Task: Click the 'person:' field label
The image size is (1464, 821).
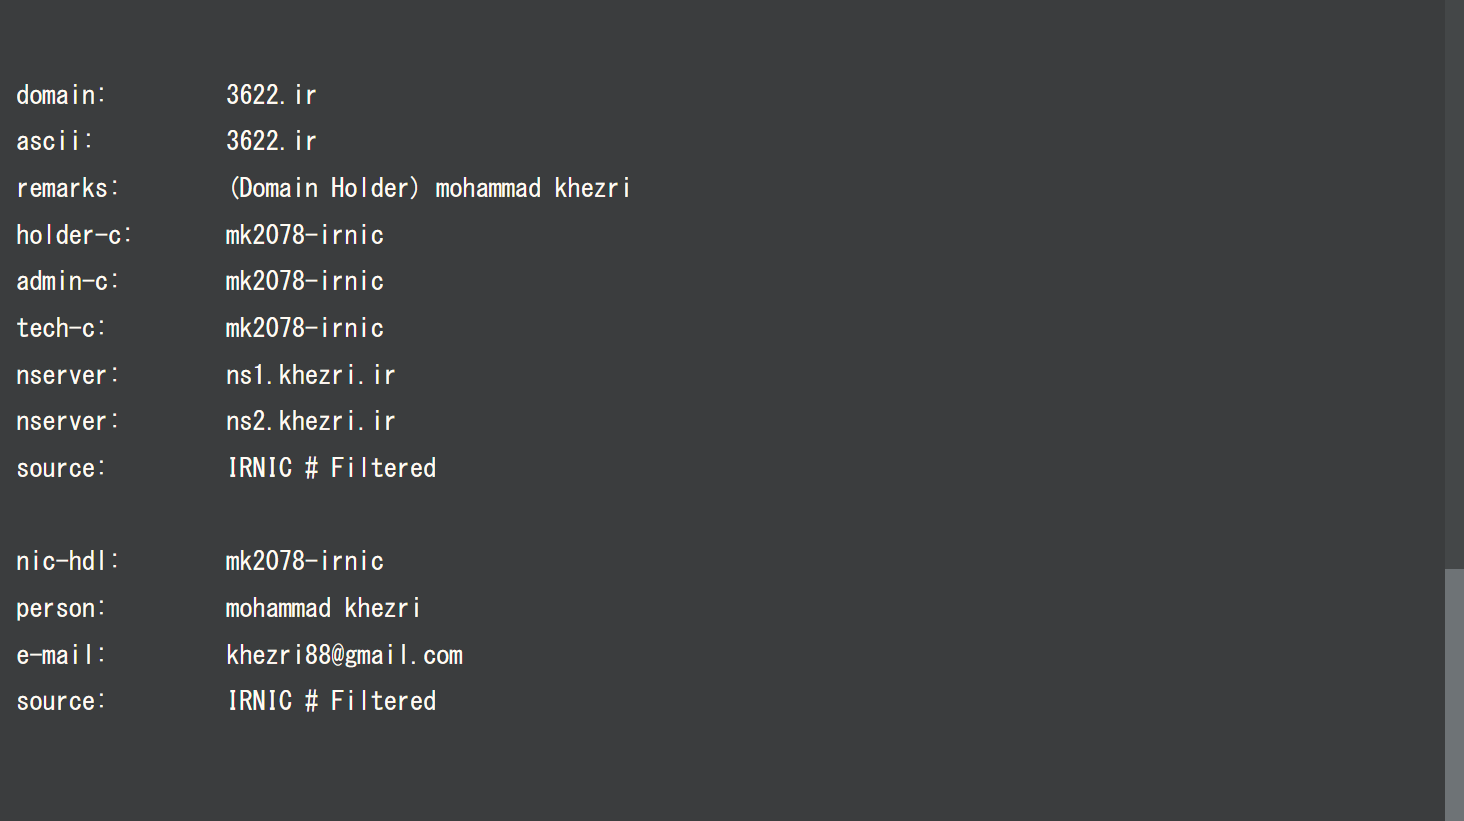Action: tap(61, 608)
